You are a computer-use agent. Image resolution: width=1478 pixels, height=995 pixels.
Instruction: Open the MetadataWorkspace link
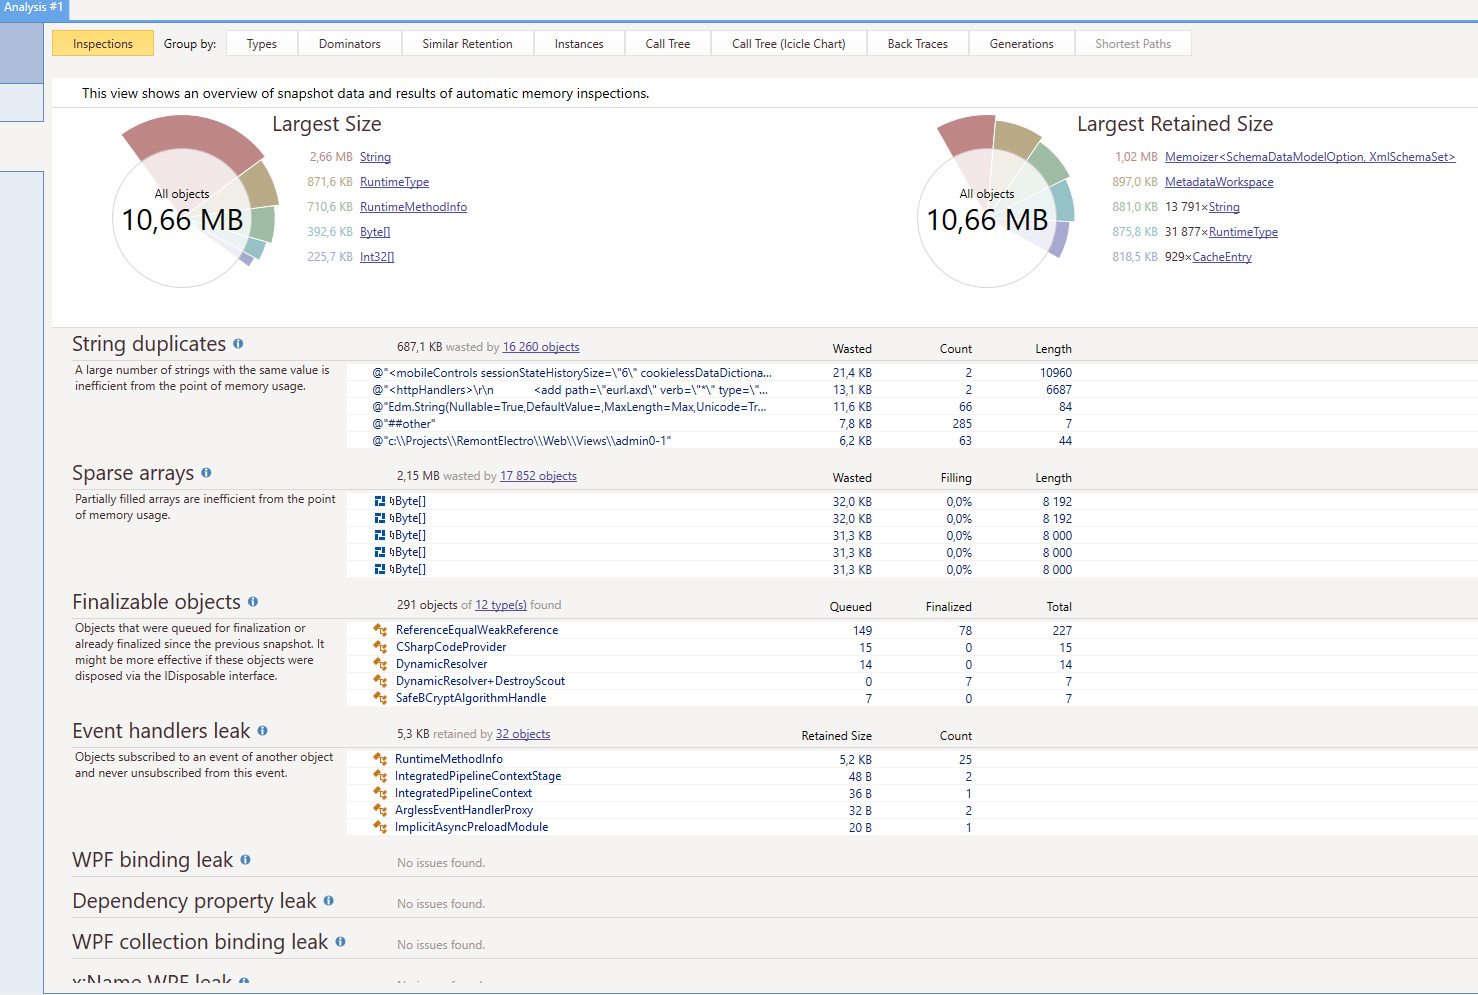[x=1219, y=182]
